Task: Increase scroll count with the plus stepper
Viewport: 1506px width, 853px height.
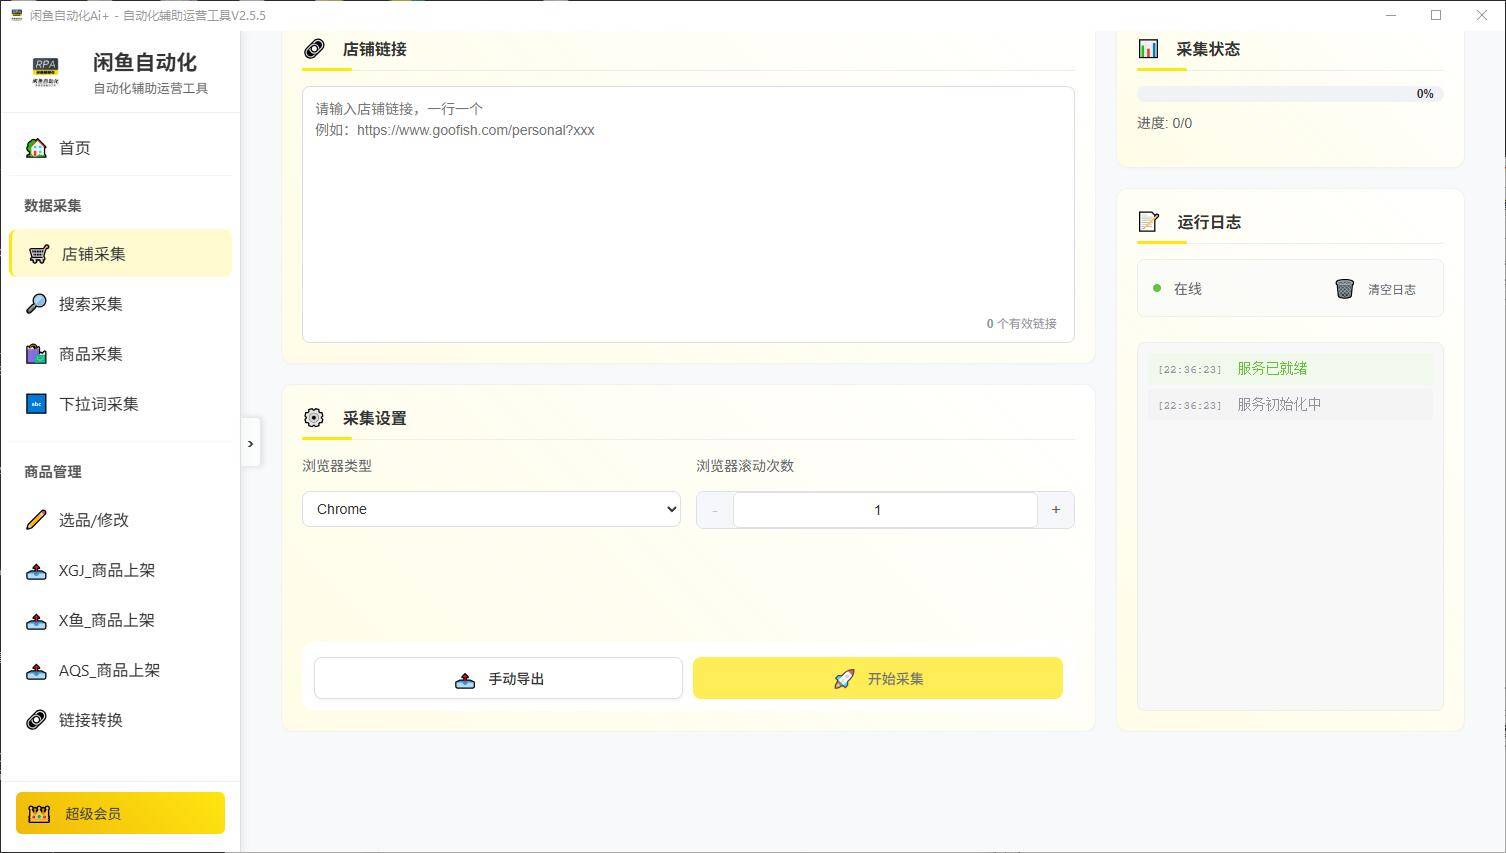Action: (1055, 509)
